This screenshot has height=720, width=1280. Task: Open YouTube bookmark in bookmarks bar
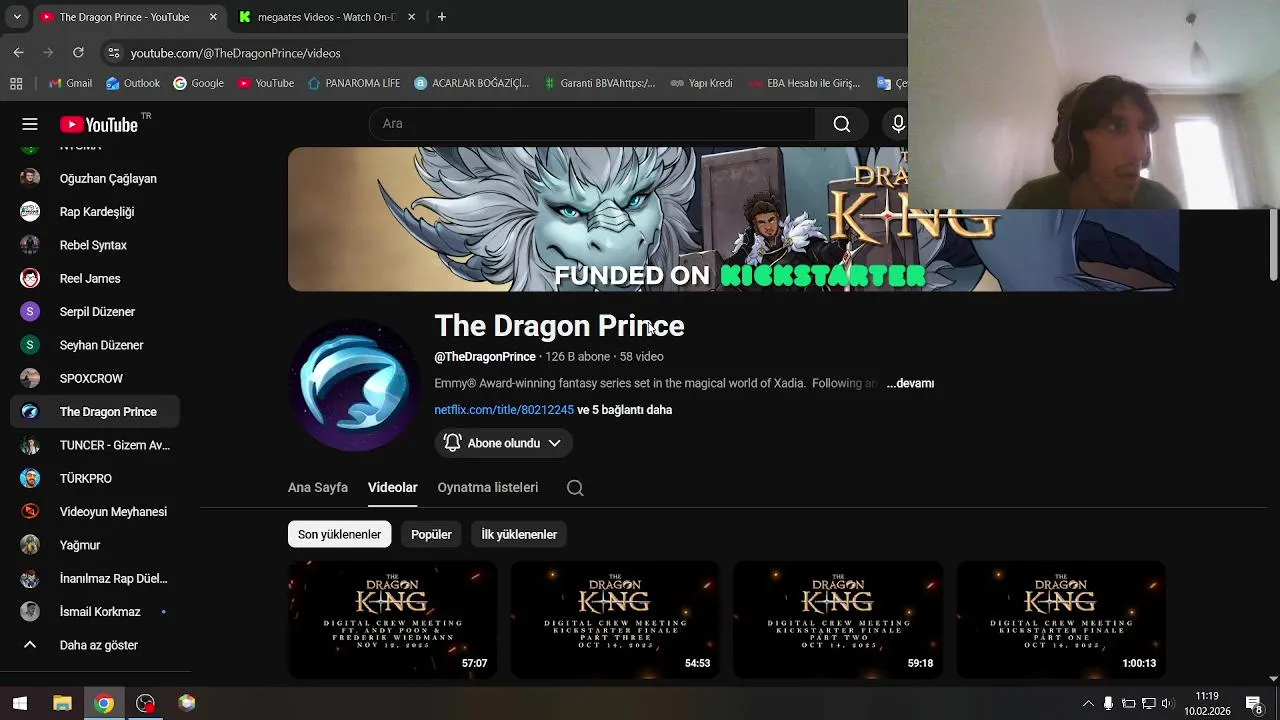pos(266,83)
